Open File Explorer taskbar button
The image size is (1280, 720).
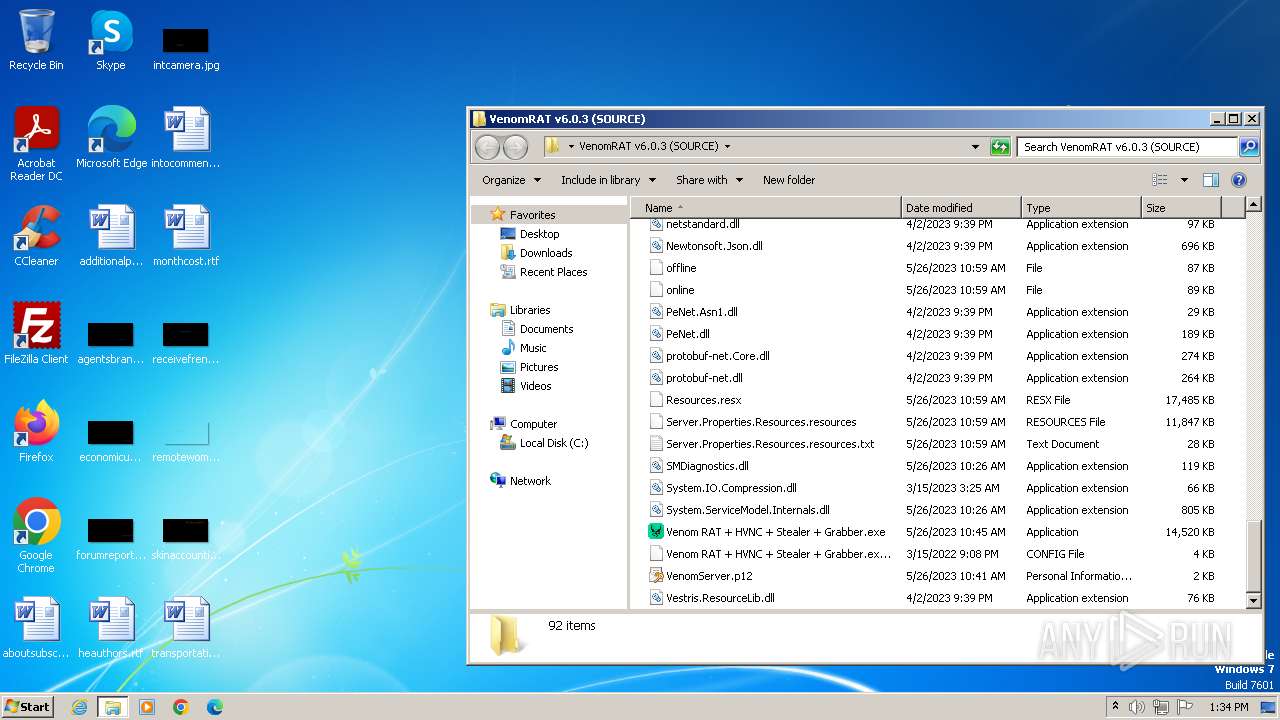tap(112, 707)
